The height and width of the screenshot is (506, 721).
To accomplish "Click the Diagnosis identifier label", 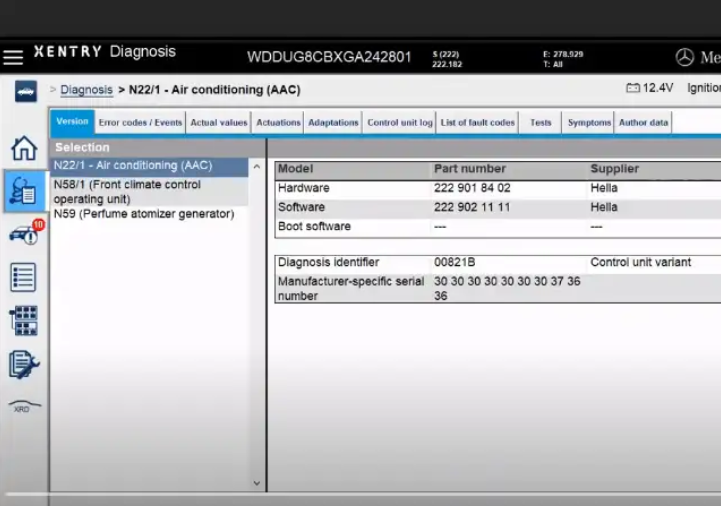I will click(328, 262).
